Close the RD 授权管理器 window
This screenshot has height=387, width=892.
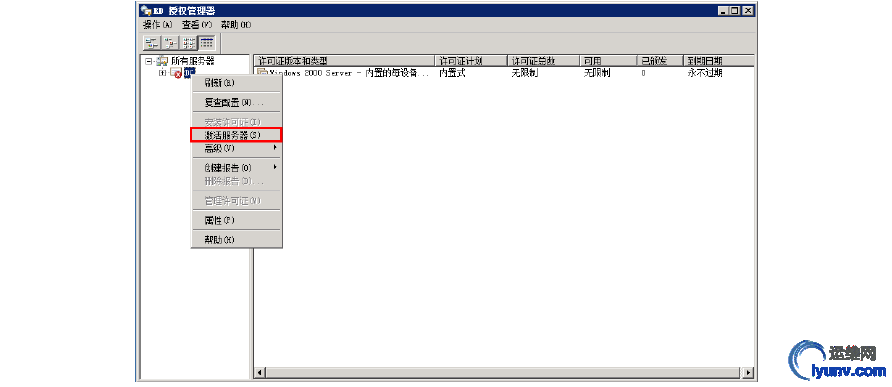[748, 10]
